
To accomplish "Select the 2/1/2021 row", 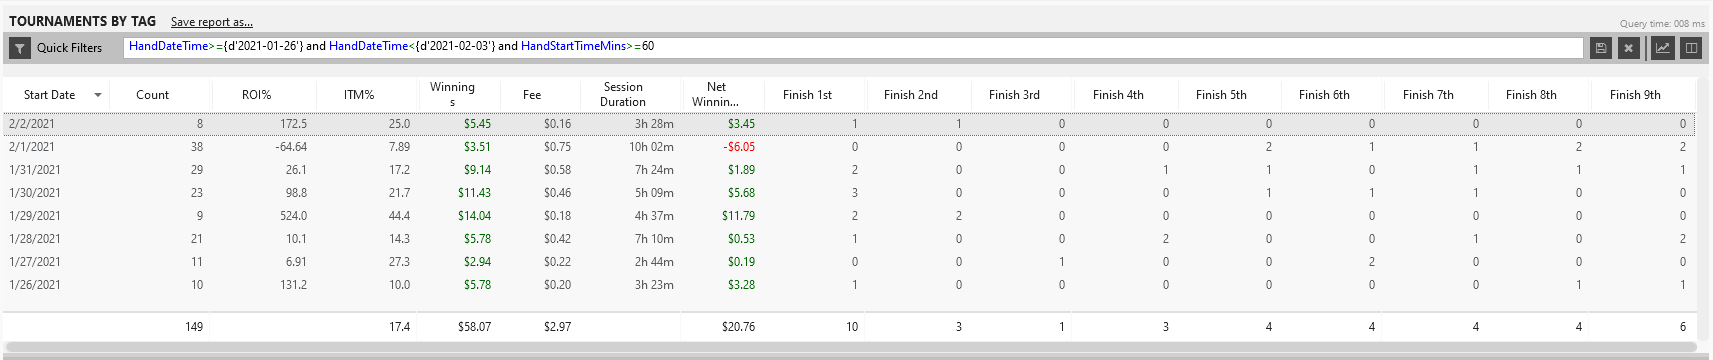I will coord(850,147).
